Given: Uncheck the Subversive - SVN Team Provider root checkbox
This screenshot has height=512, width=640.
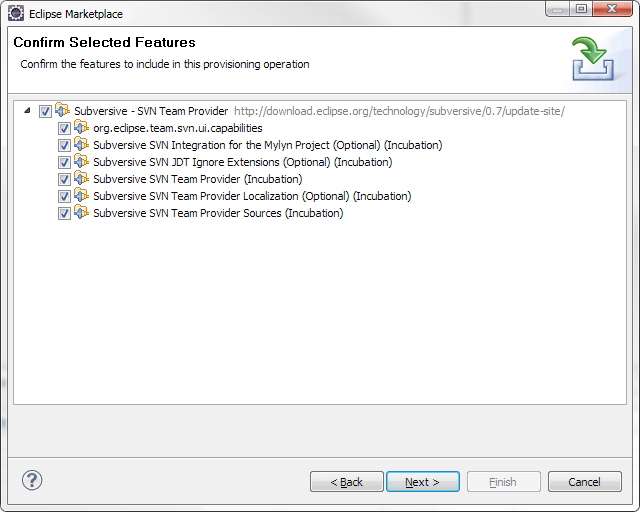Looking at the screenshot, I should point(45,111).
